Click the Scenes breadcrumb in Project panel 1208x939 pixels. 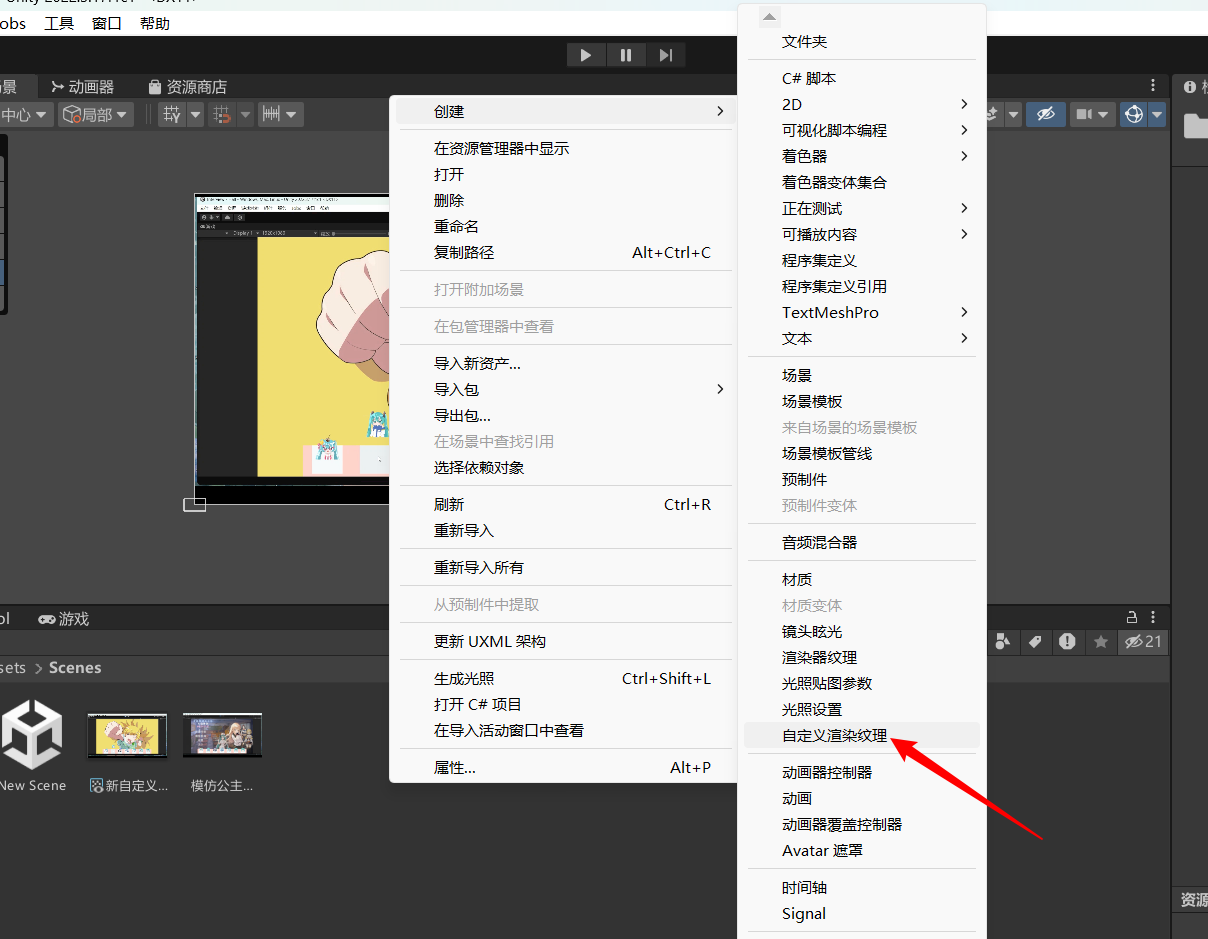coord(75,668)
